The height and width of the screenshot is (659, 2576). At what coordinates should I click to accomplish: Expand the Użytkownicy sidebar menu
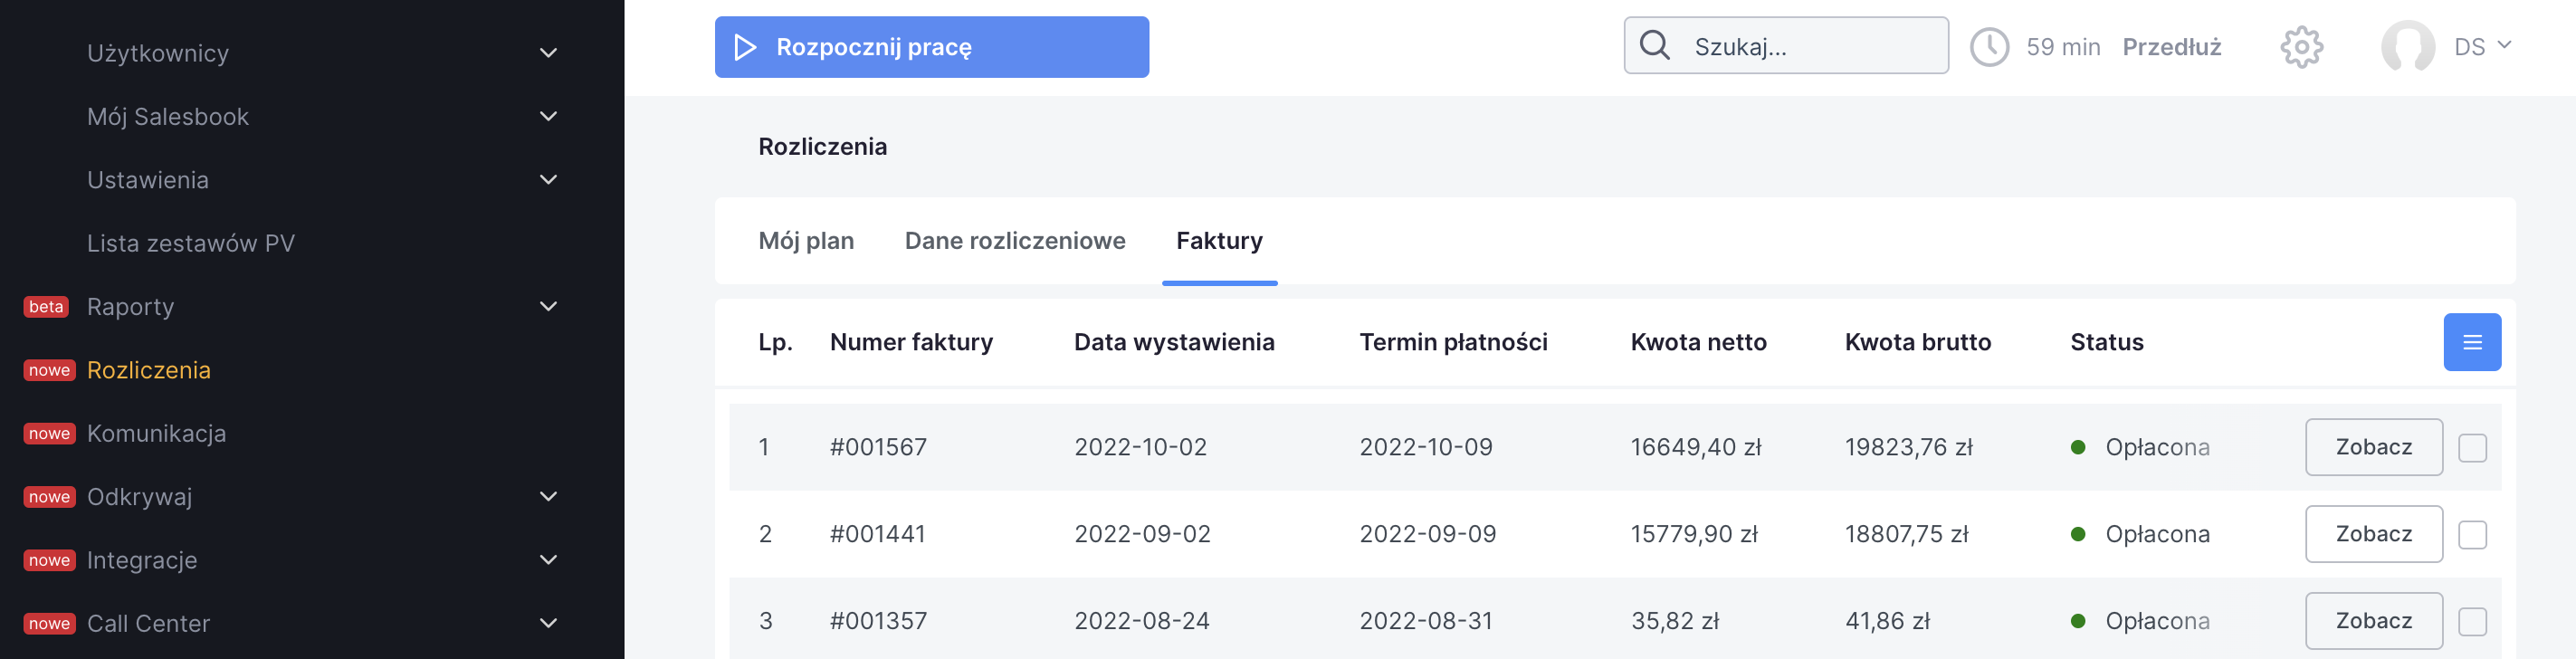click(x=548, y=53)
